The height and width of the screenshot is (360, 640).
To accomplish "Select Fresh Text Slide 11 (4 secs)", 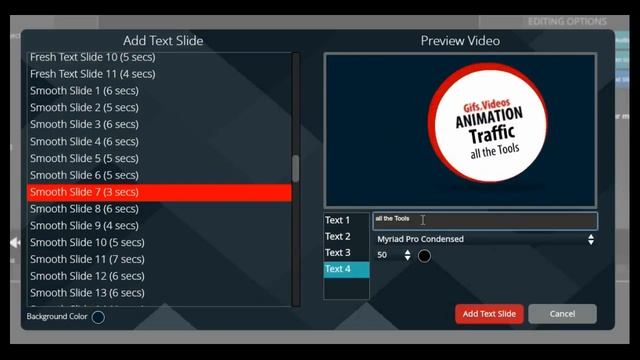I will pyautogui.click(x=159, y=74).
